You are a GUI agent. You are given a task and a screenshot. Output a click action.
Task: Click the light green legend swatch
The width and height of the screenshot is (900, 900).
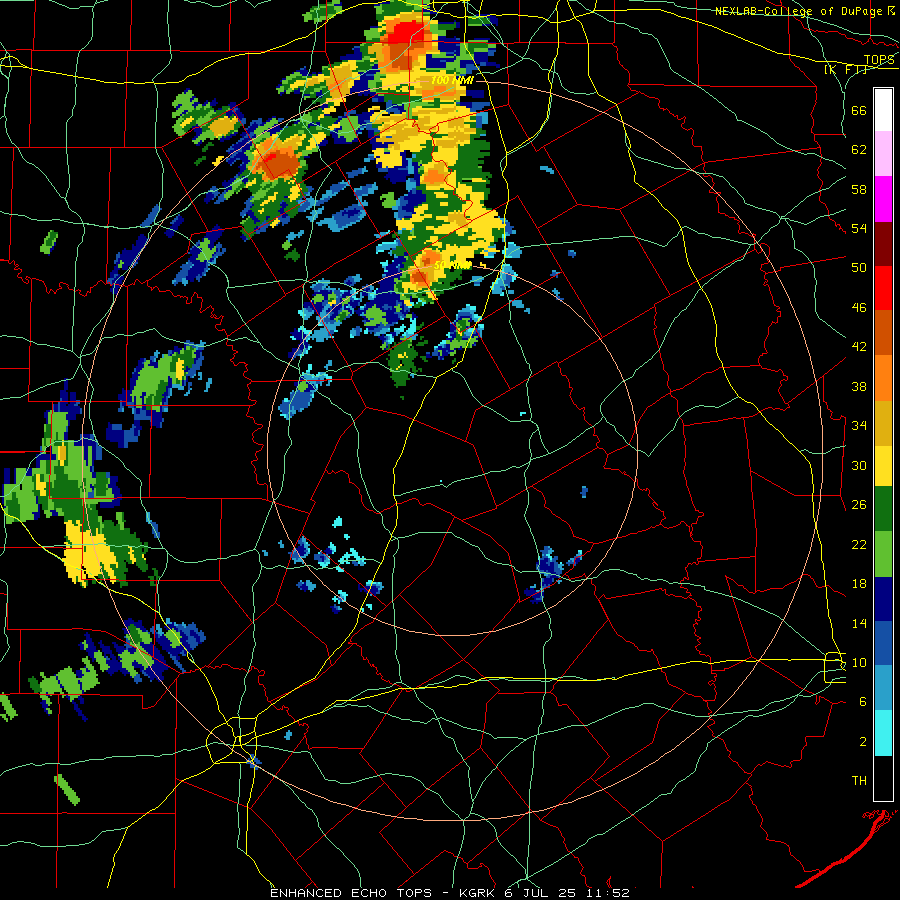click(883, 554)
